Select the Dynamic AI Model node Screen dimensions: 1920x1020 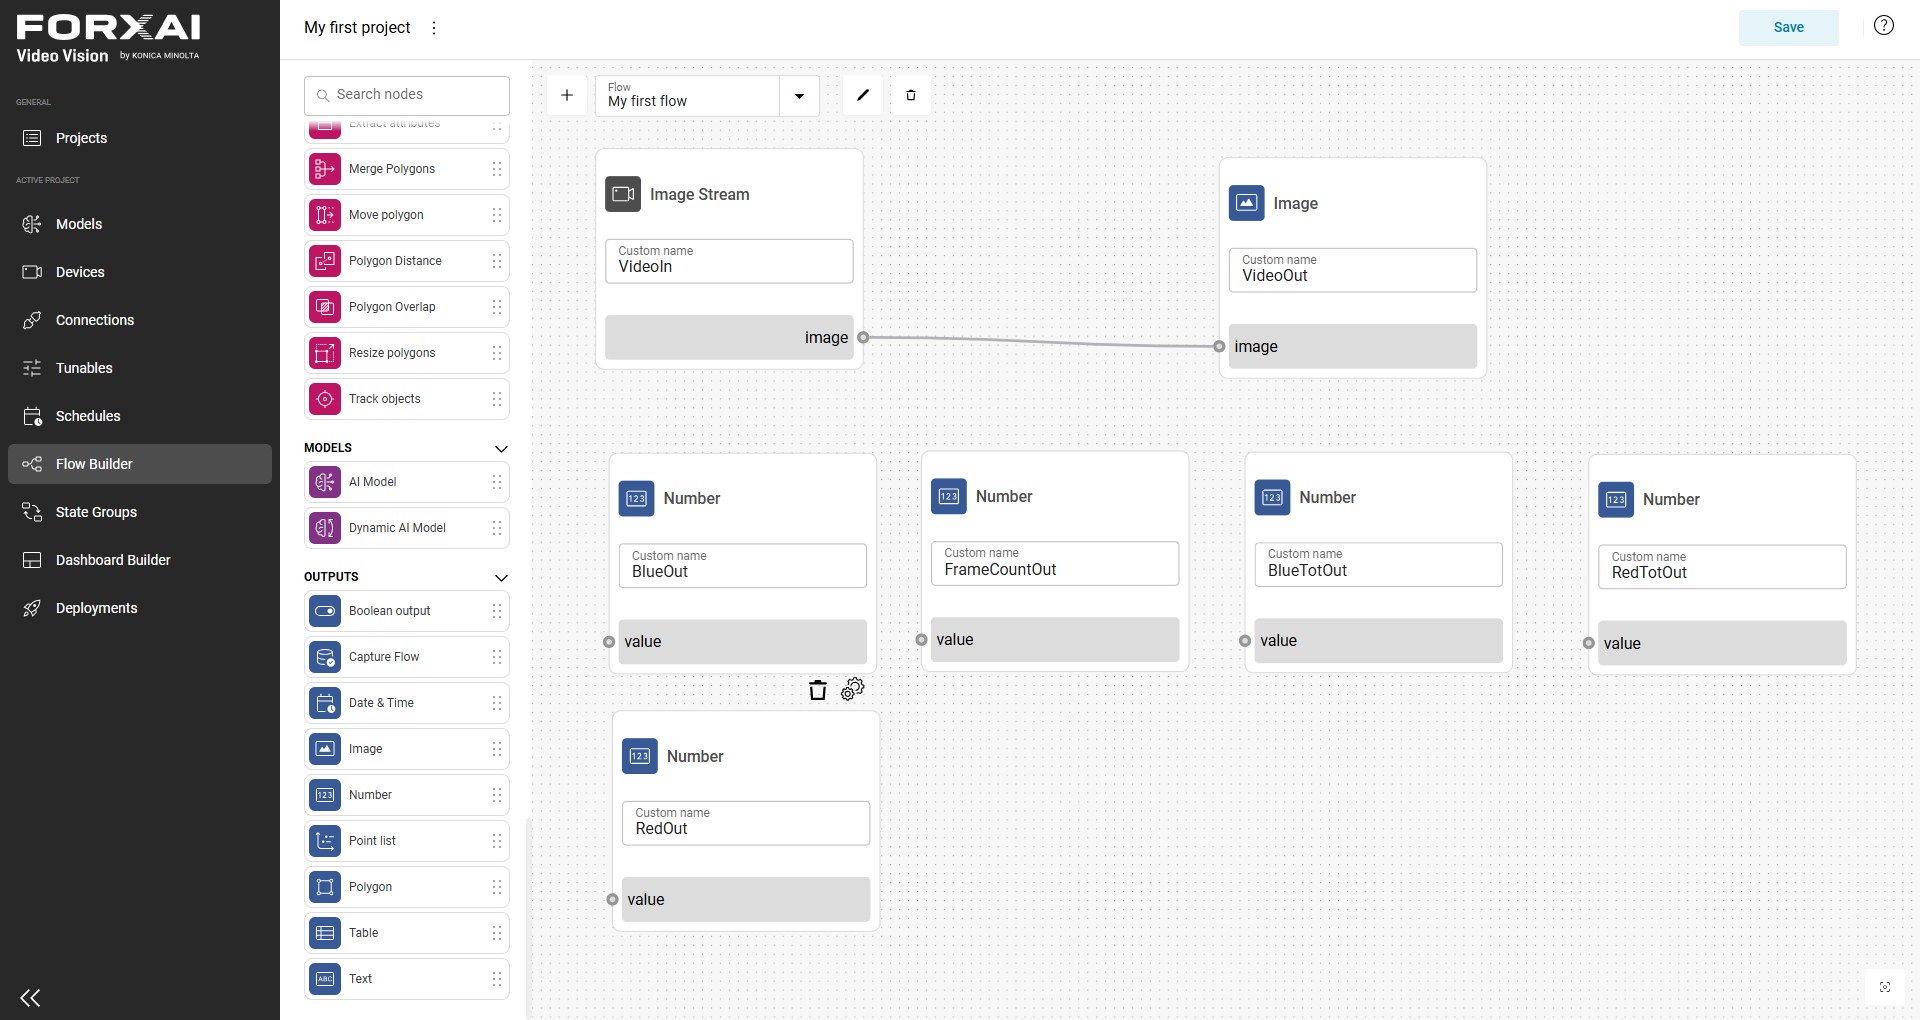[x=407, y=528]
